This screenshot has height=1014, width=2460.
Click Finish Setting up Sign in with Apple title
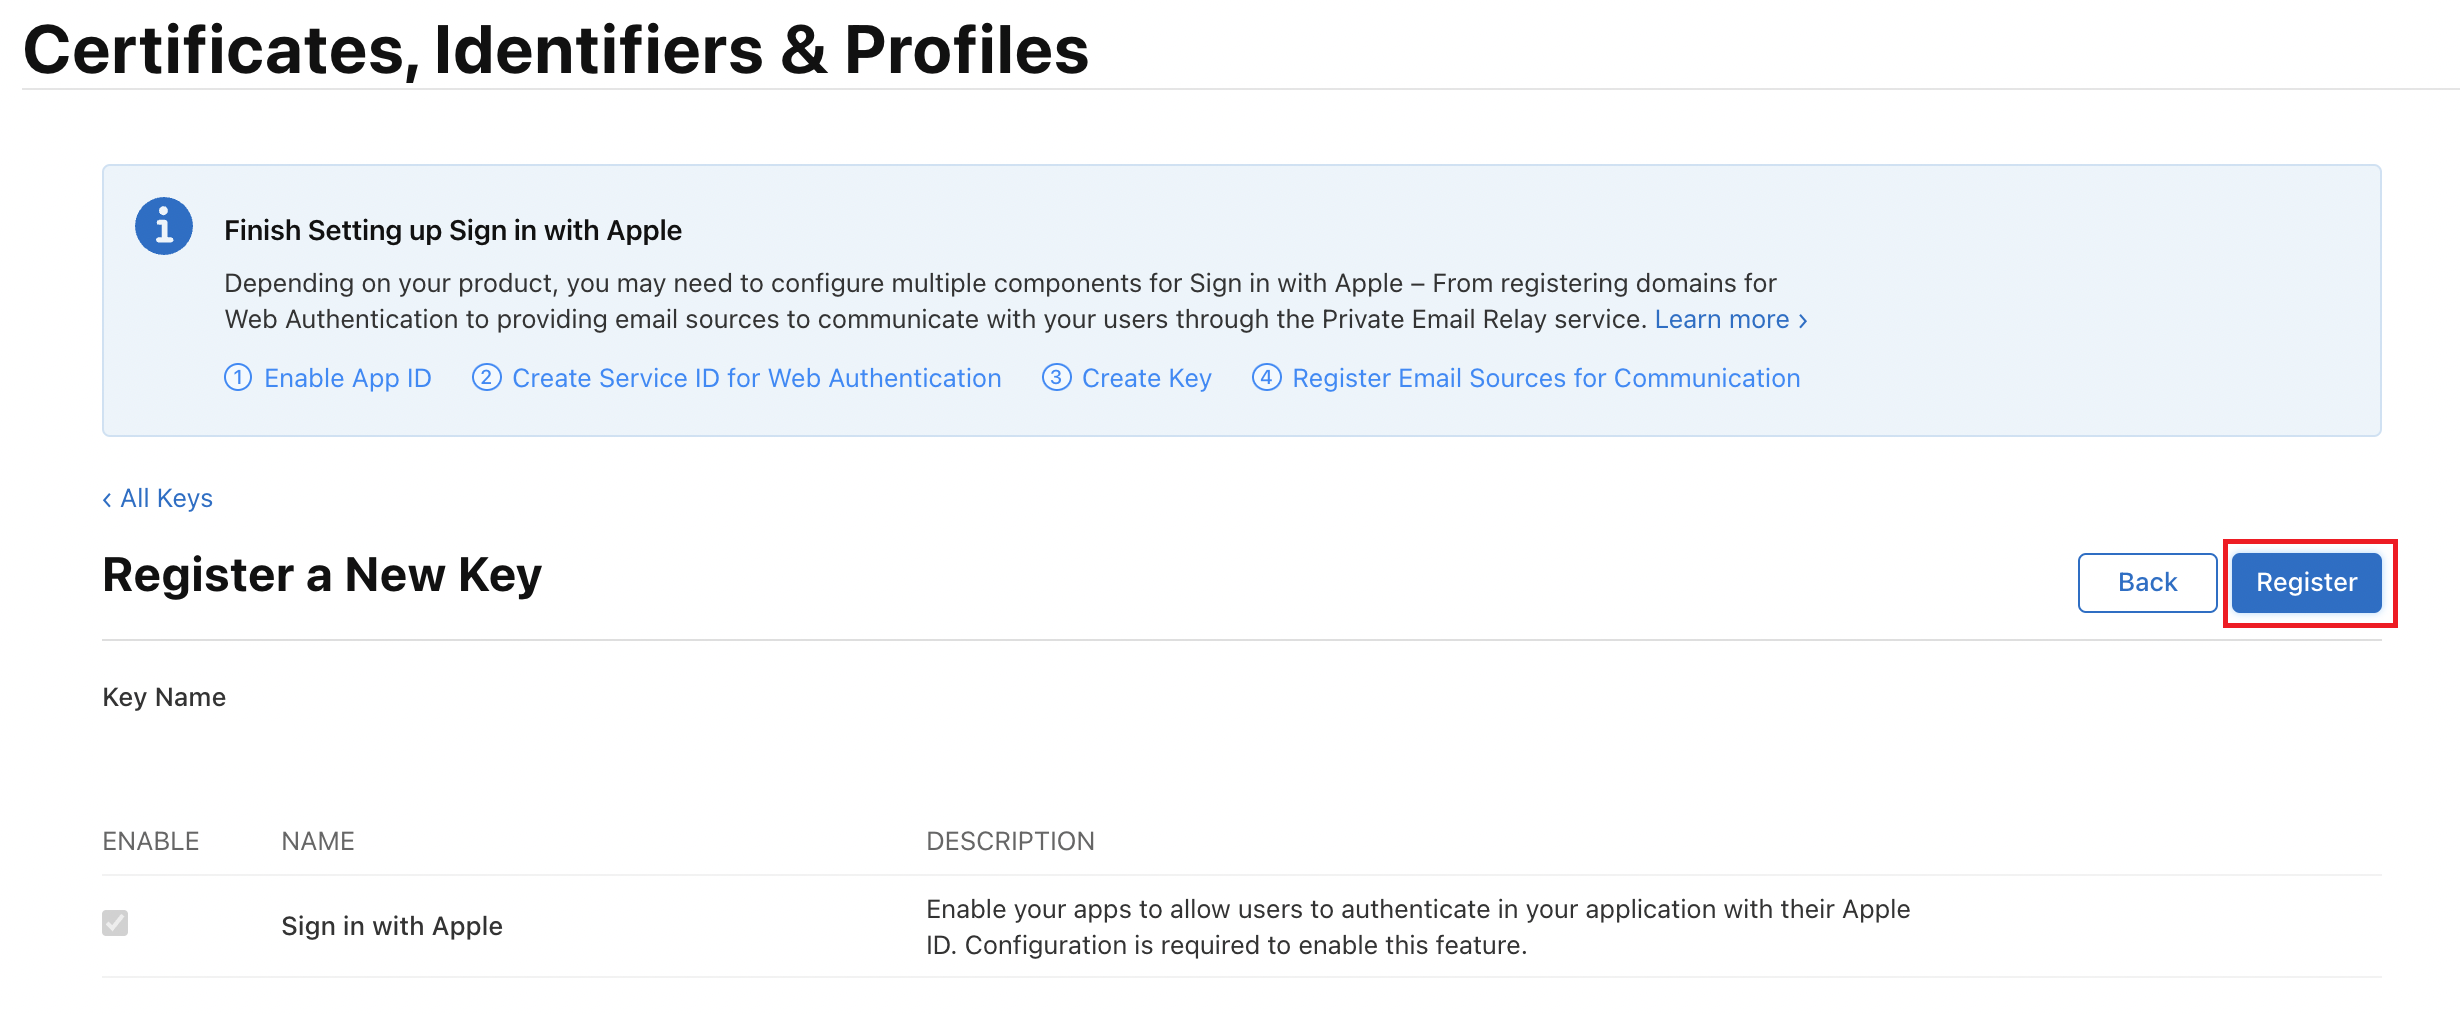coord(453,230)
